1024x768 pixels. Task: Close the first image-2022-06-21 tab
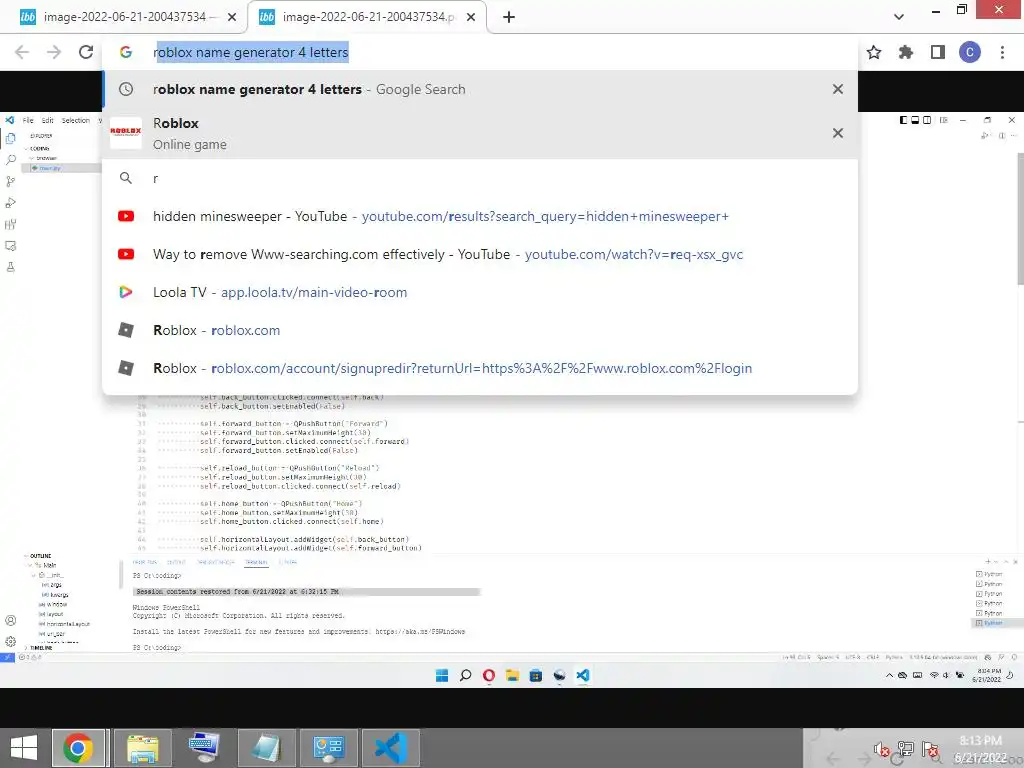tap(232, 17)
